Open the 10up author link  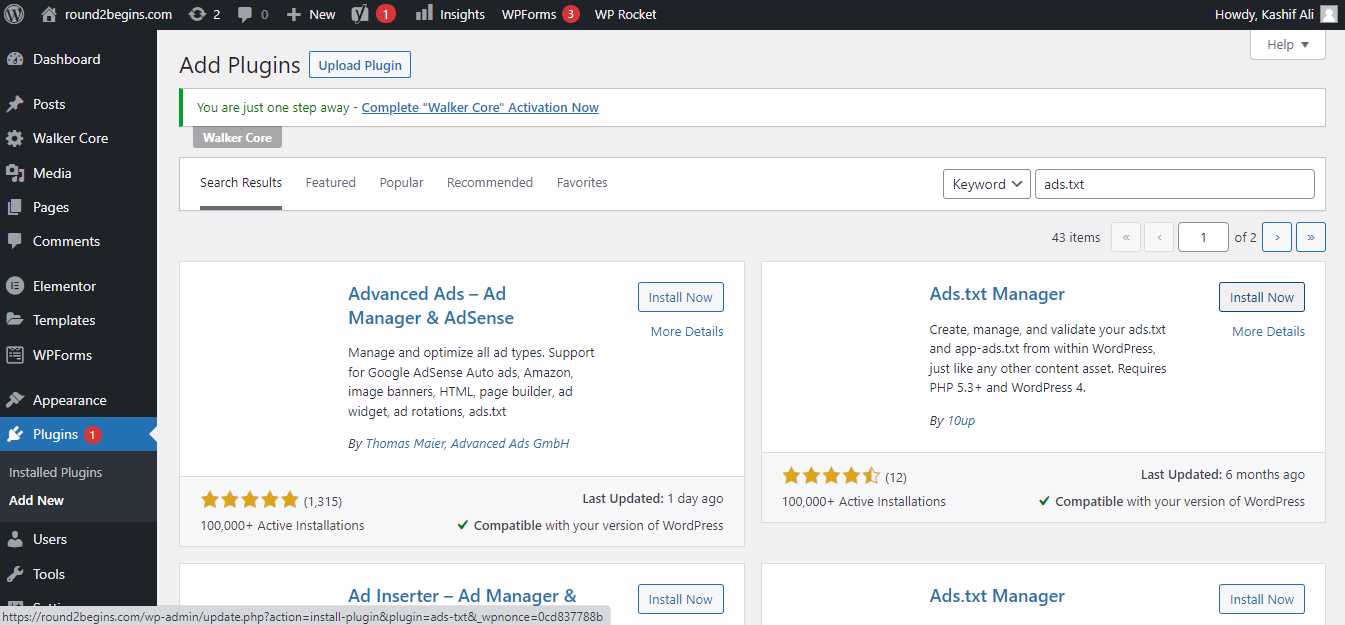click(x=961, y=421)
